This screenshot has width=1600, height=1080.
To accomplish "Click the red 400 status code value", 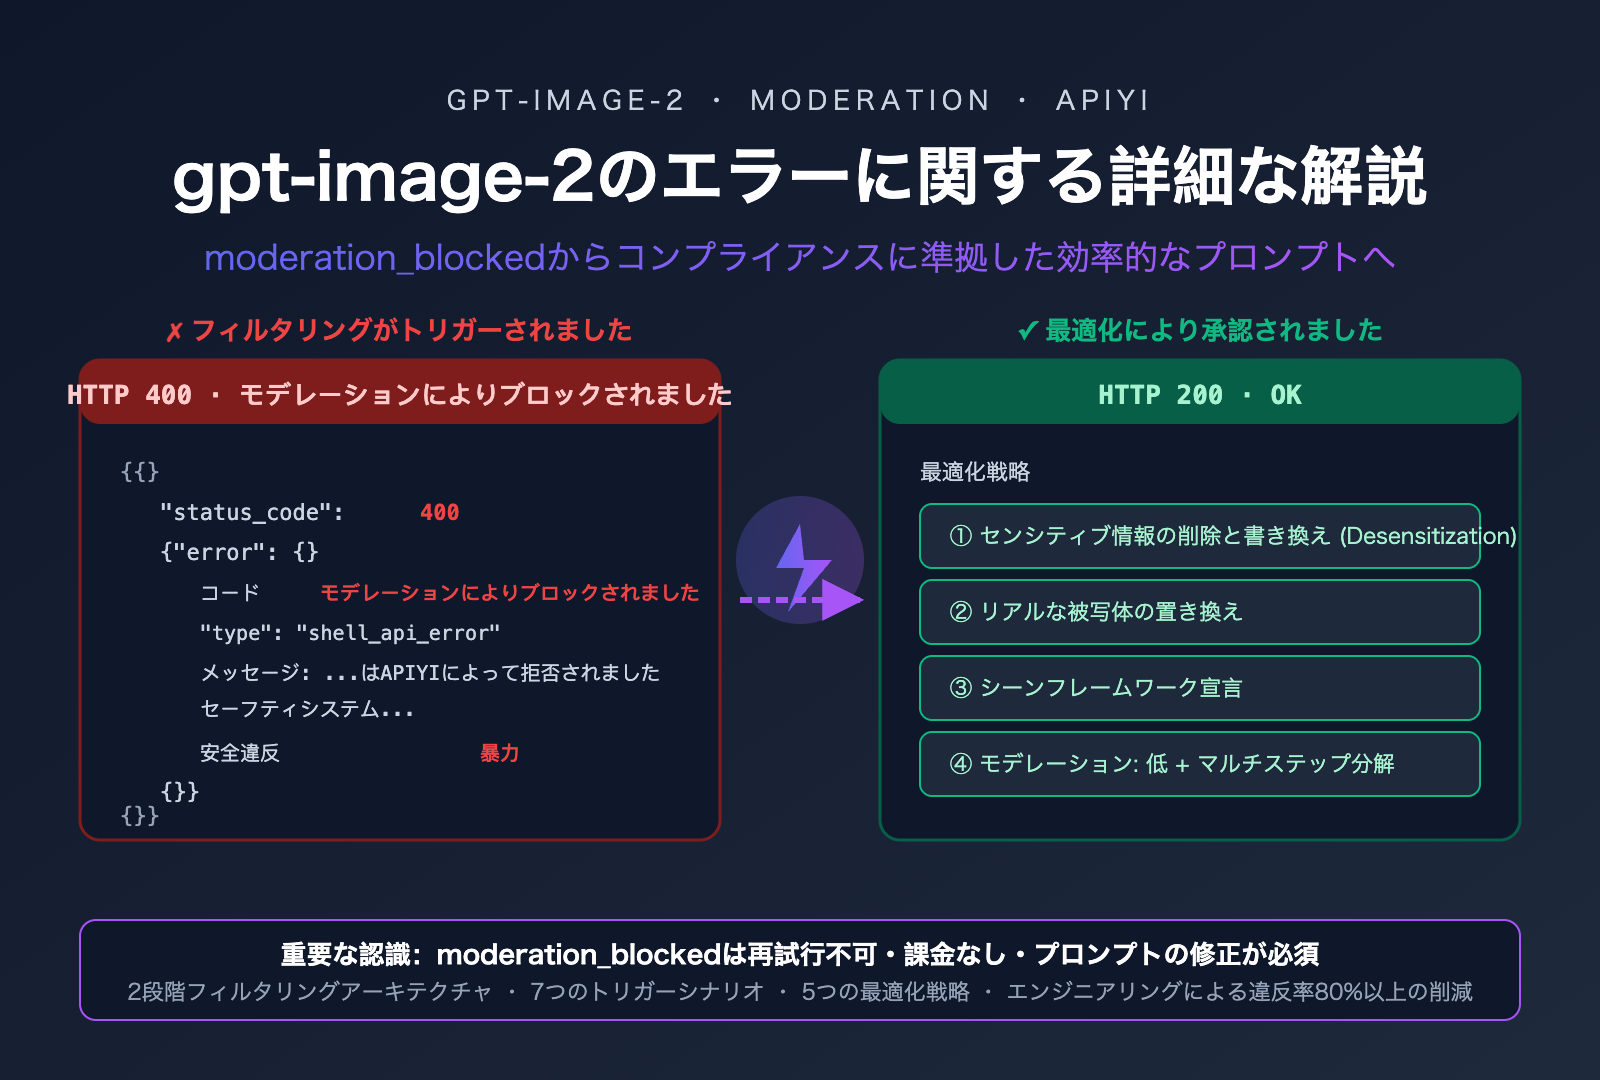I will [441, 513].
